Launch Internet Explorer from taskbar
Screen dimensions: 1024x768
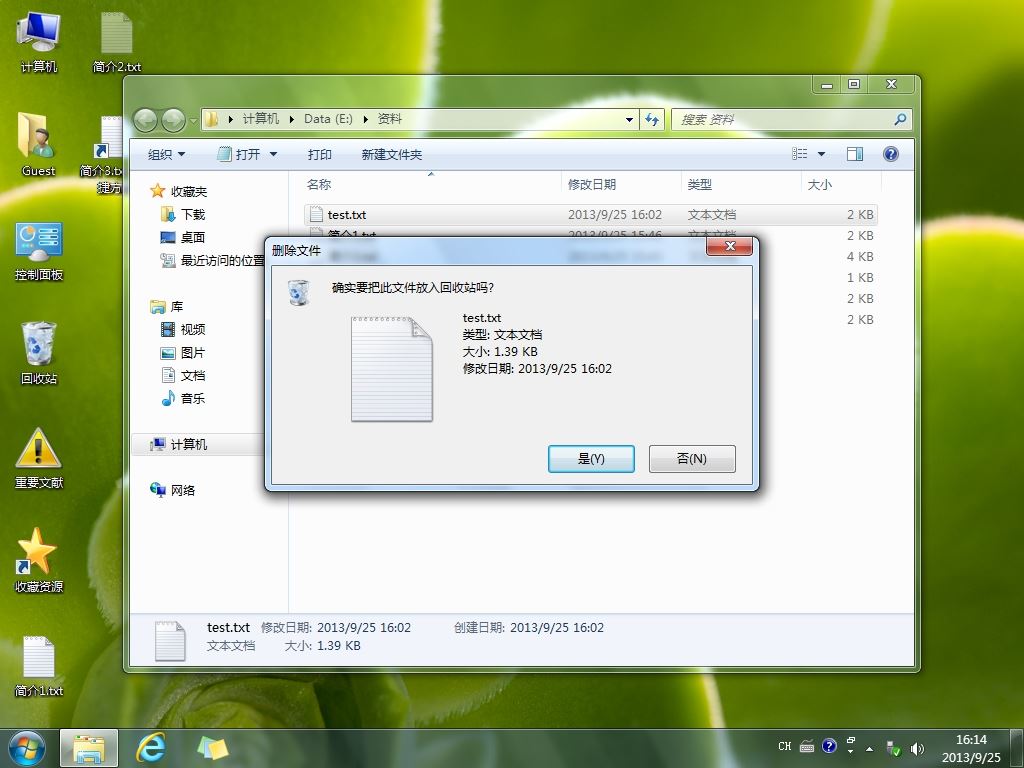(151, 748)
